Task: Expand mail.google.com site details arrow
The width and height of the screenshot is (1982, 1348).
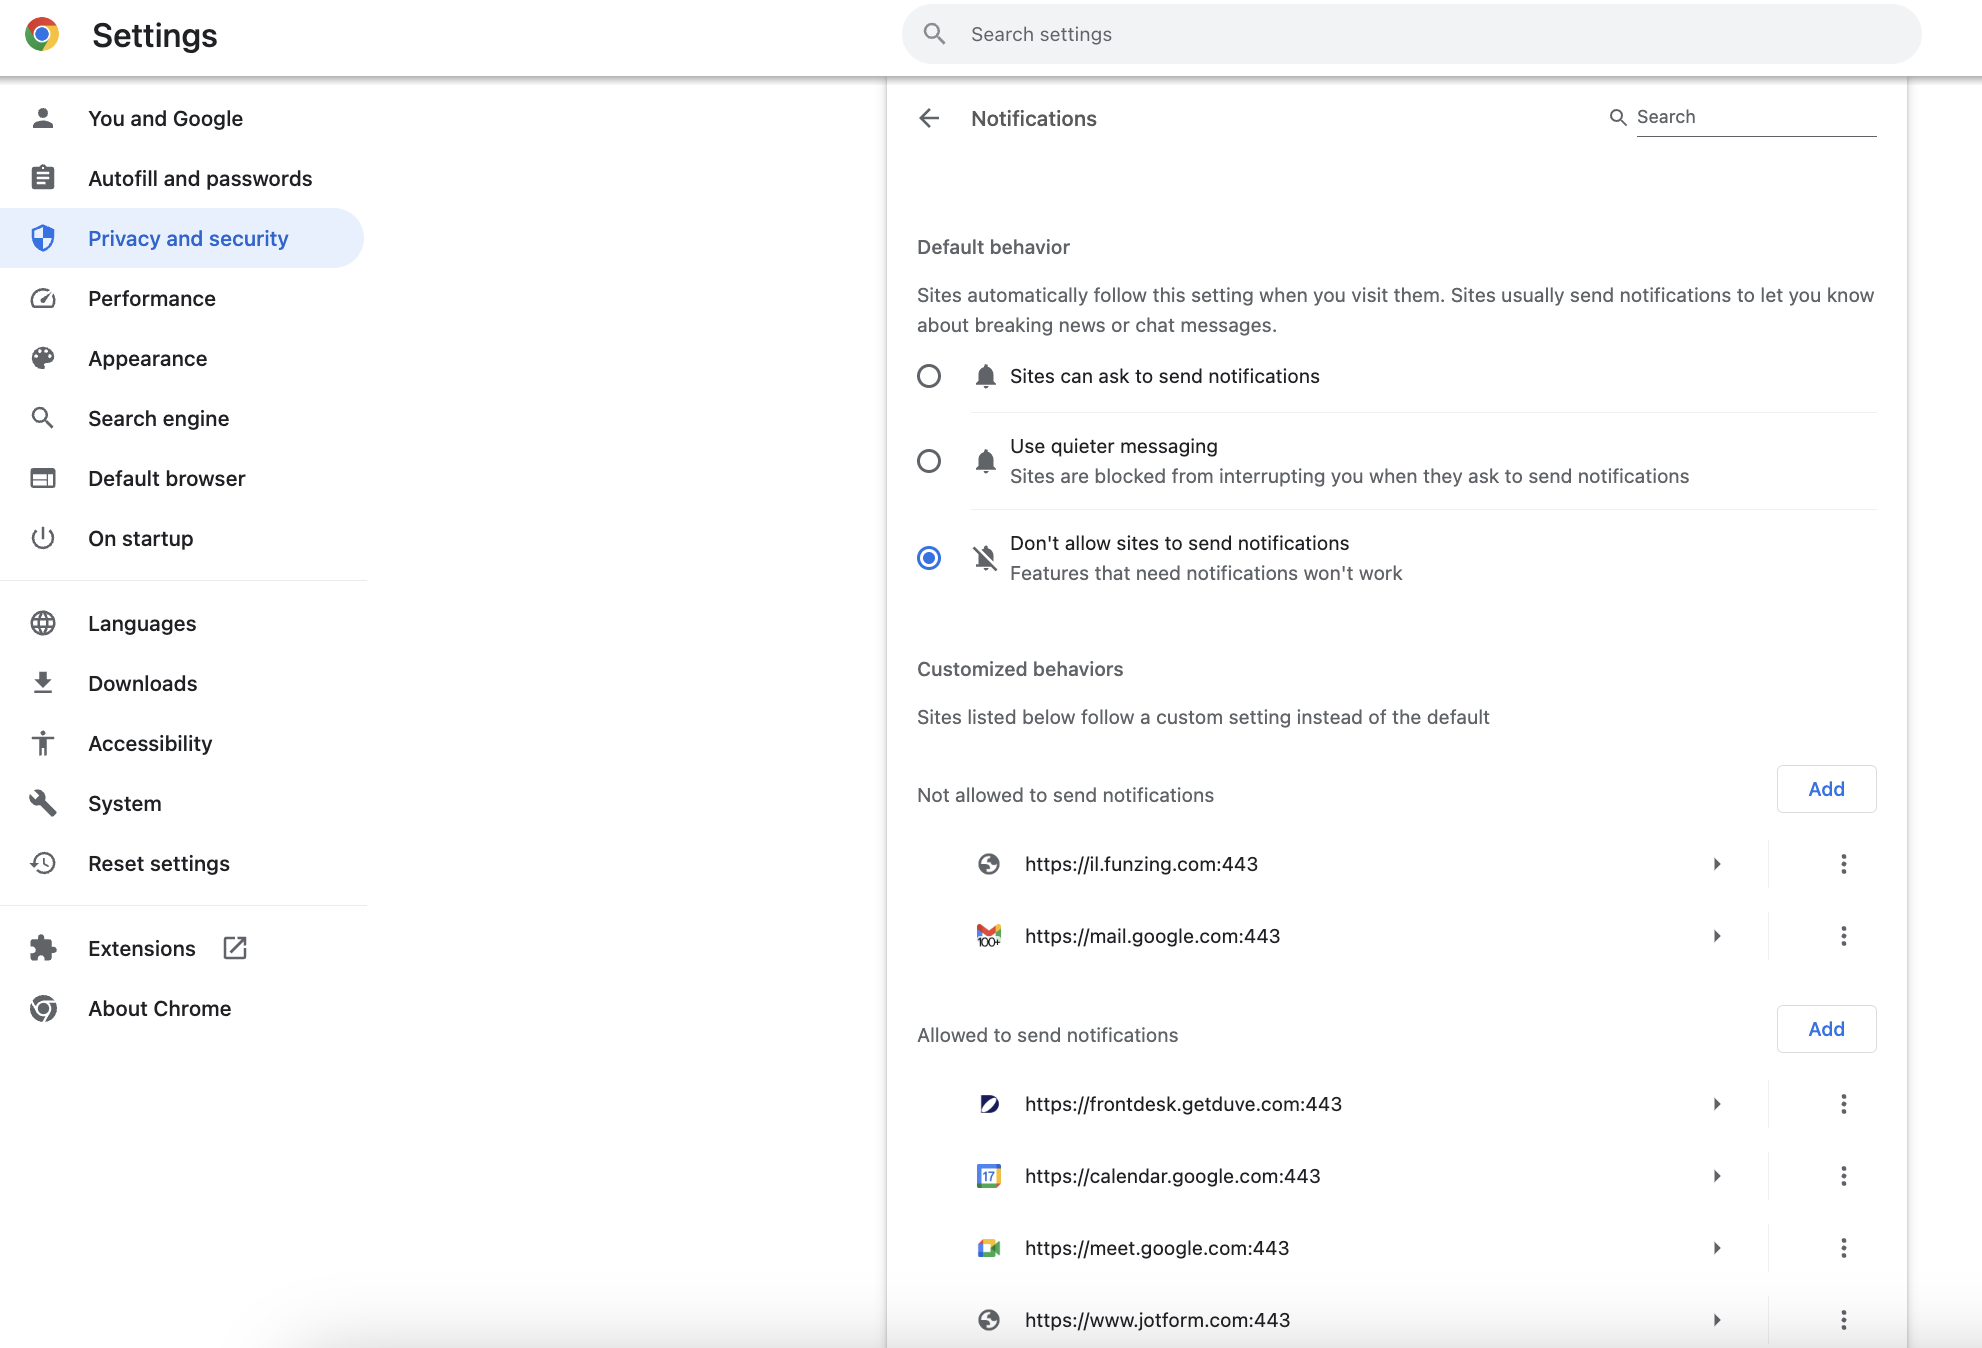Action: pyautogui.click(x=1717, y=936)
